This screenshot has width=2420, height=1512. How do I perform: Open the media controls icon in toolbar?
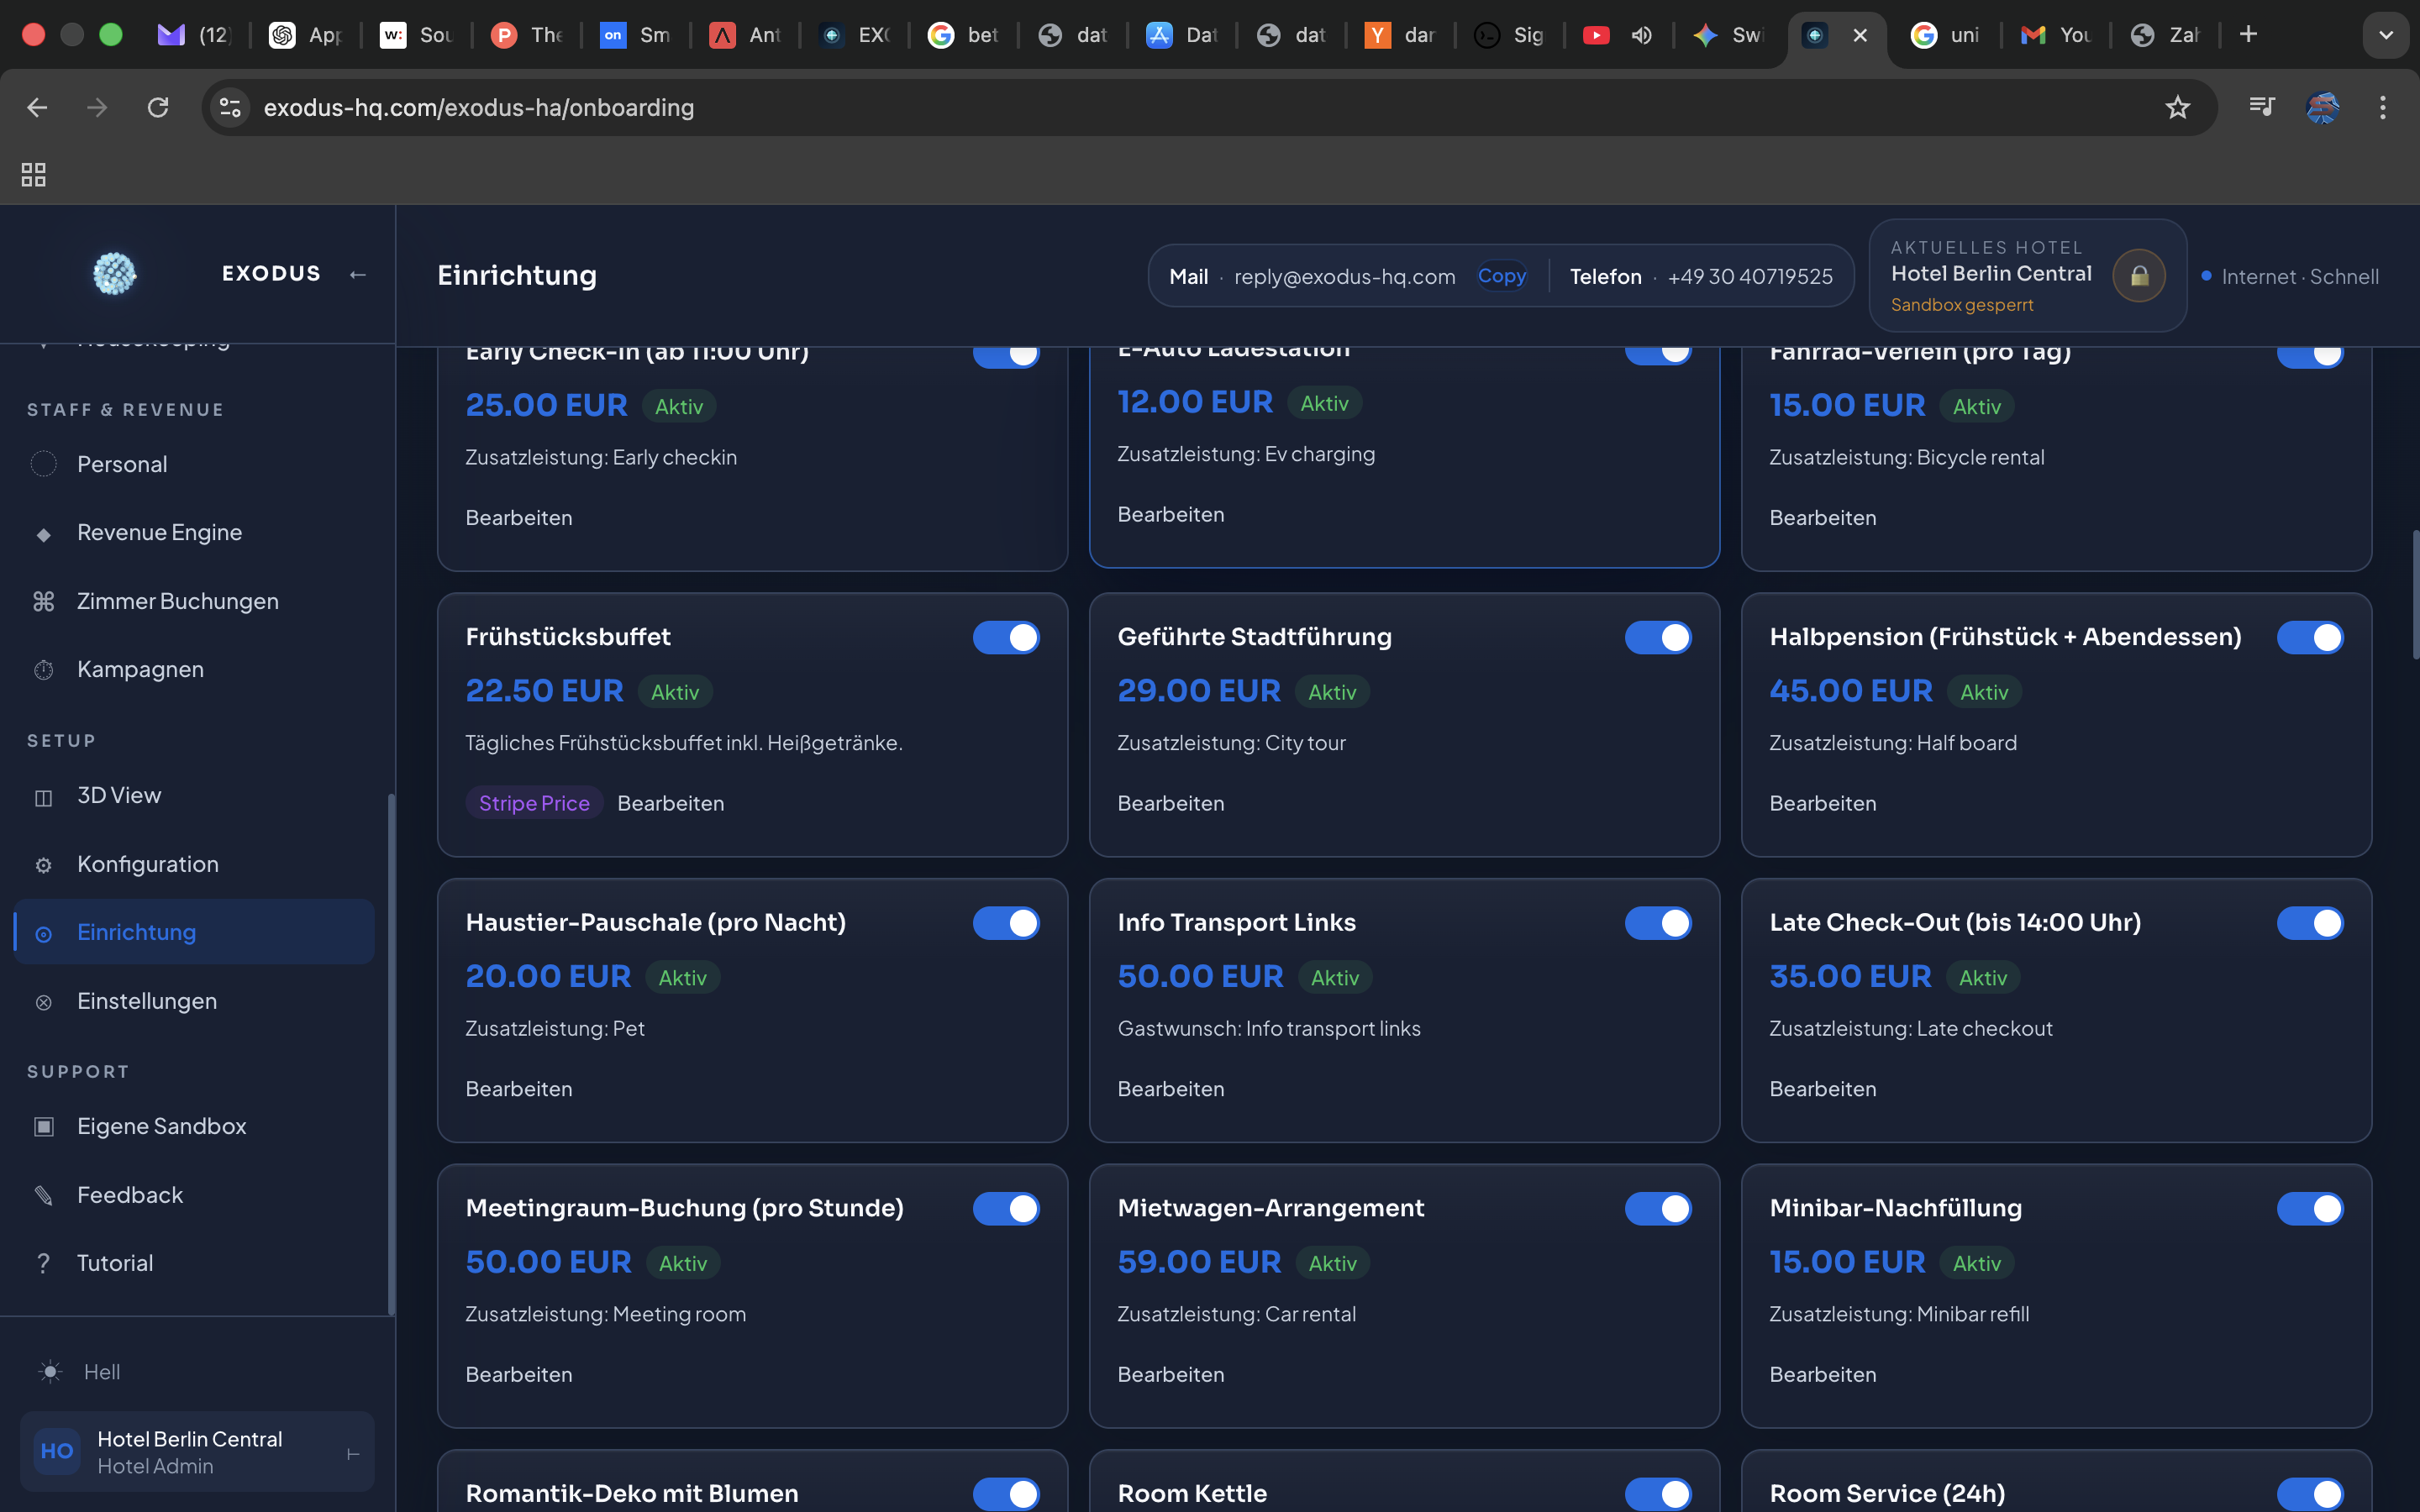(2261, 107)
